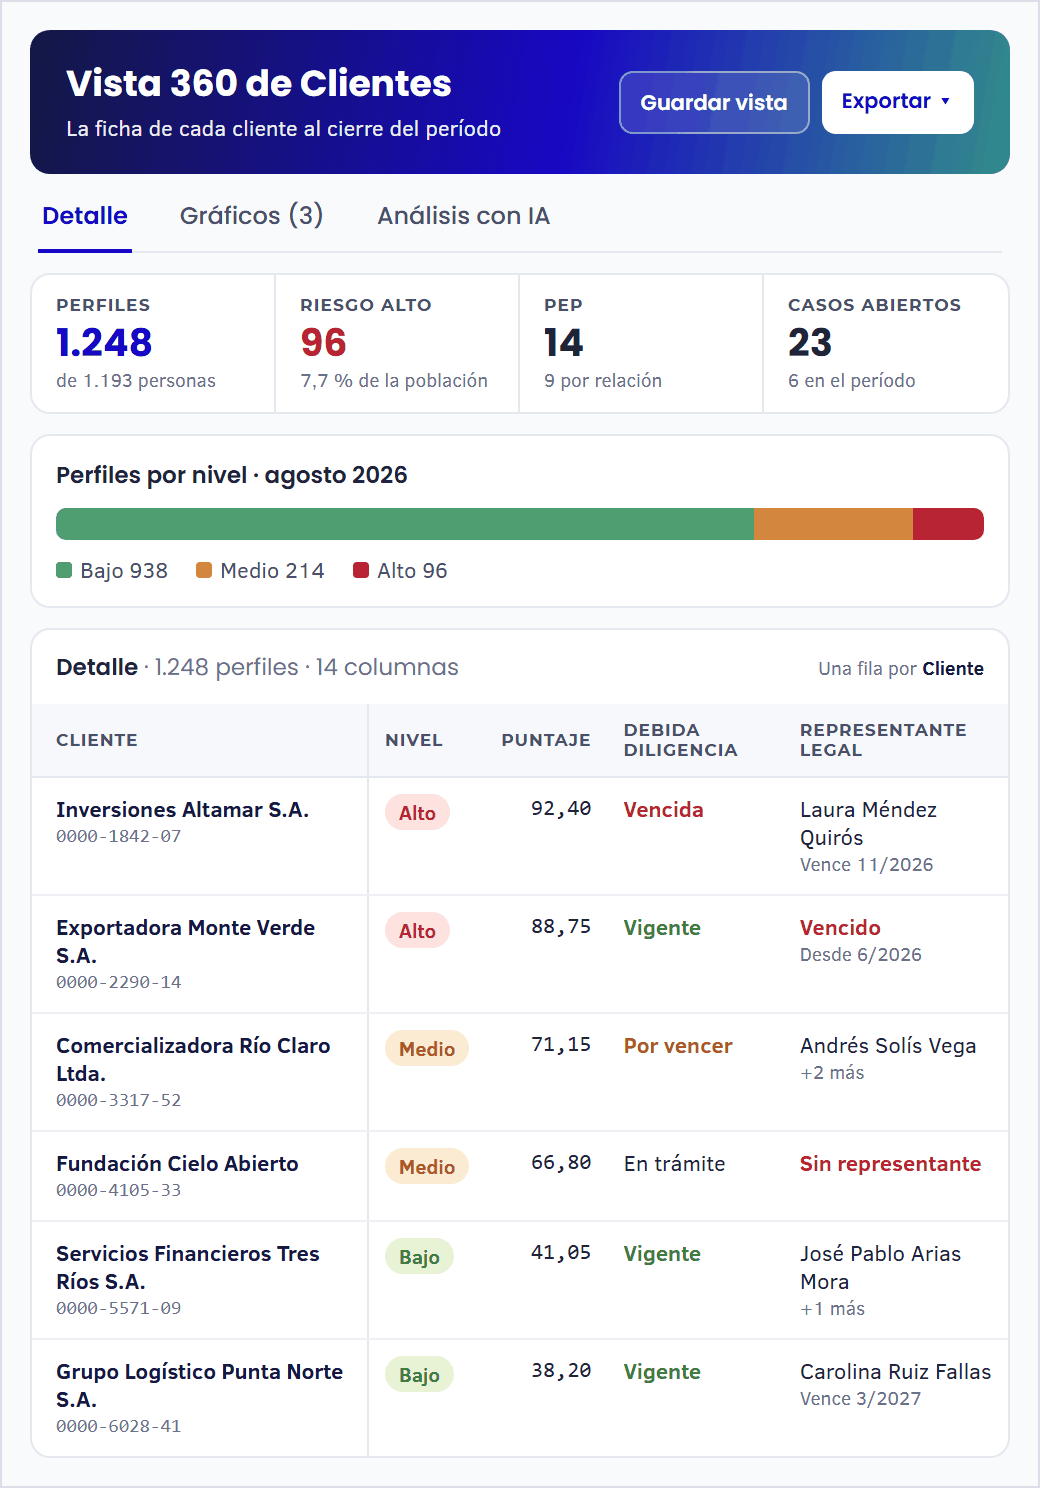Open client Exportadora Monte Verde S.A.
The height and width of the screenshot is (1488, 1040).
point(186,942)
